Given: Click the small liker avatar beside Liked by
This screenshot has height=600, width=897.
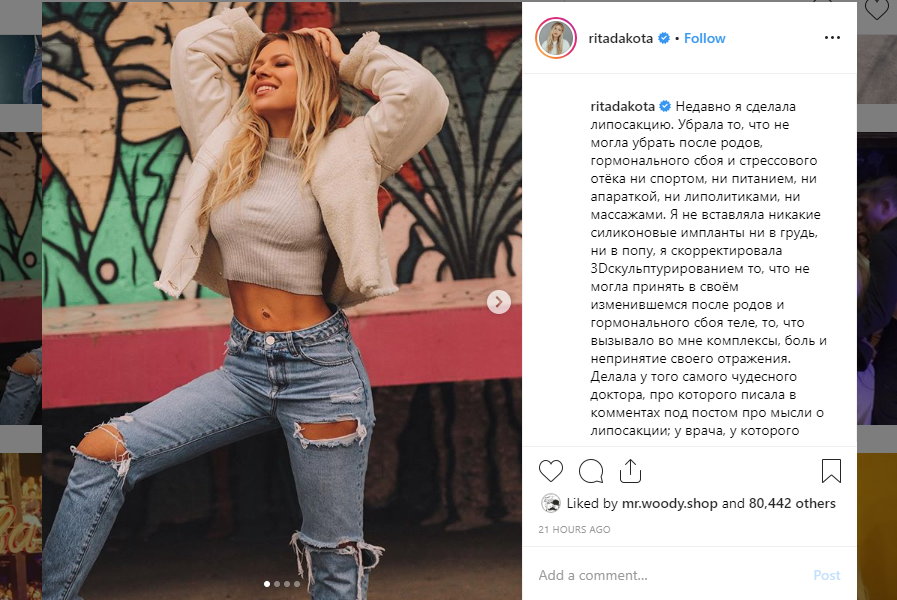Looking at the screenshot, I should click(550, 503).
